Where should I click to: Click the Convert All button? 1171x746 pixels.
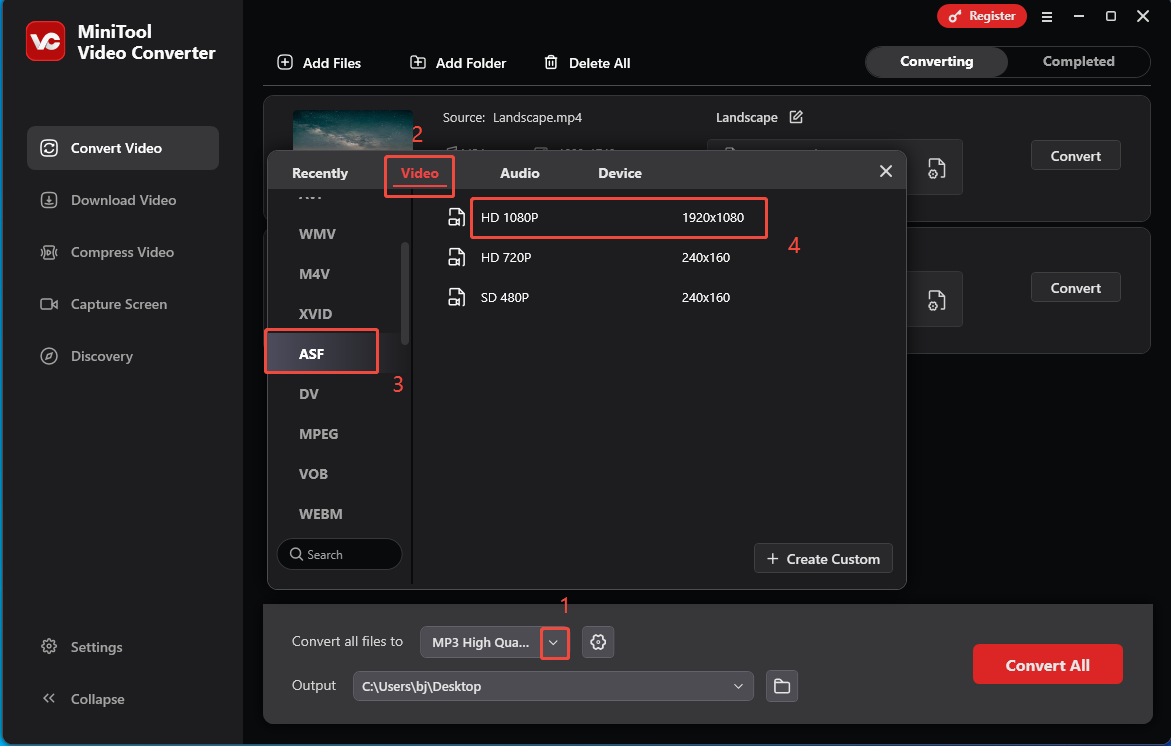pyautogui.click(x=1047, y=664)
